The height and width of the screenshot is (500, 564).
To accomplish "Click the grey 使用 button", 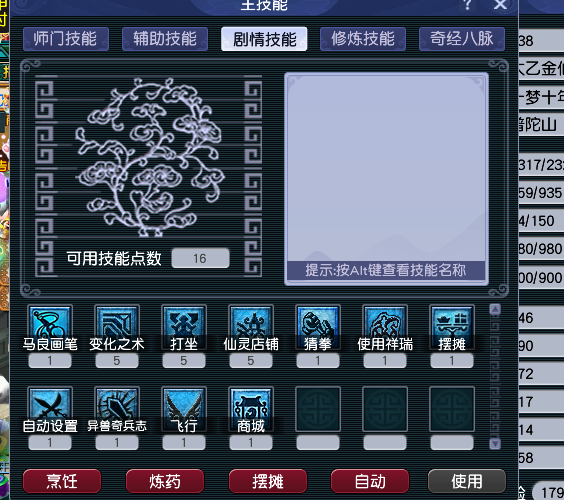I will point(467,481).
